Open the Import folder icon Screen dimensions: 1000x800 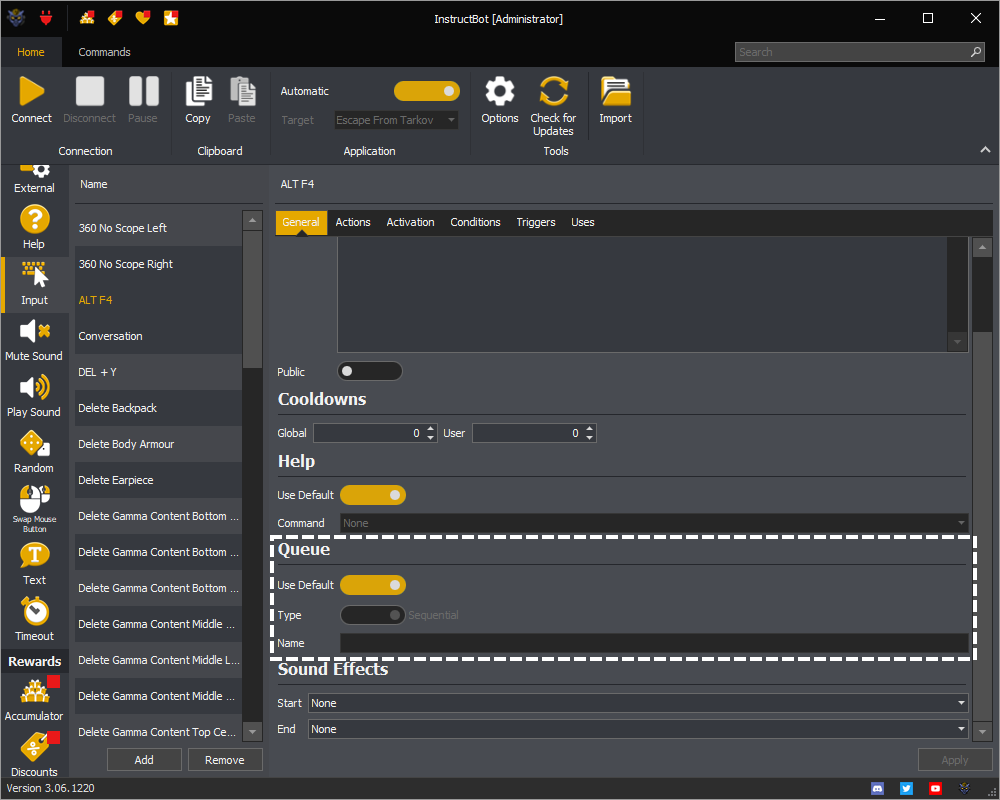tap(615, 91)
